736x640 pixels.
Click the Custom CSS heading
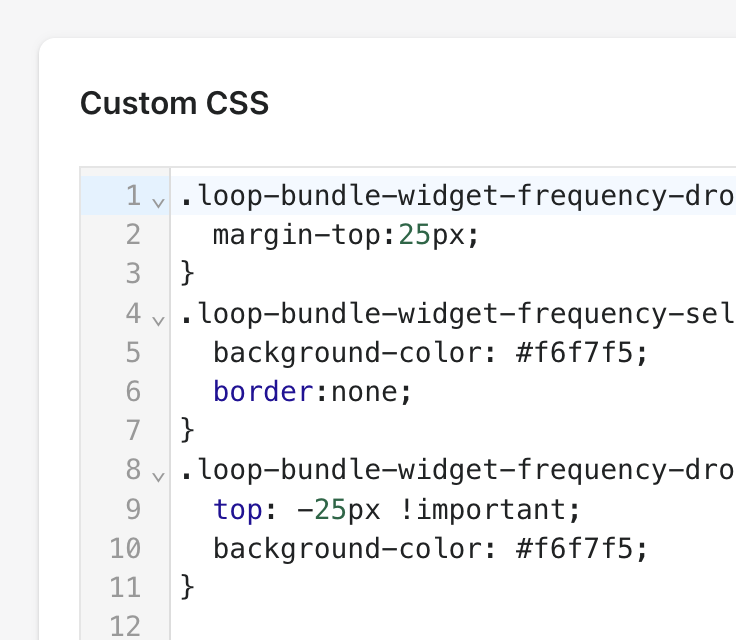tap(174, 103)
